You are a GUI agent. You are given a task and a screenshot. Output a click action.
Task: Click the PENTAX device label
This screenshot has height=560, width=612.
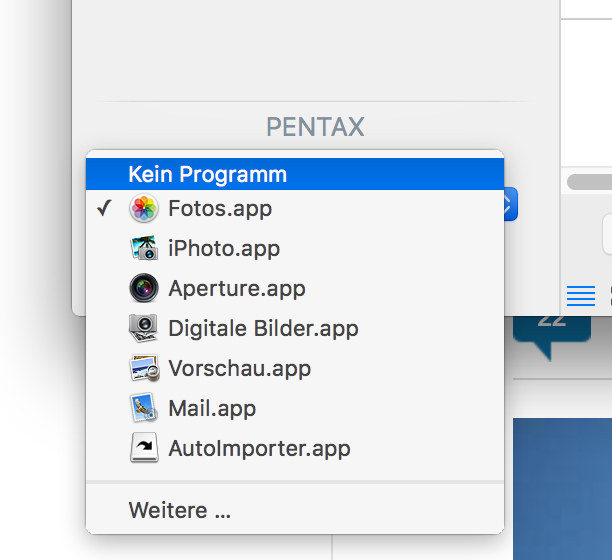[315, 127]
